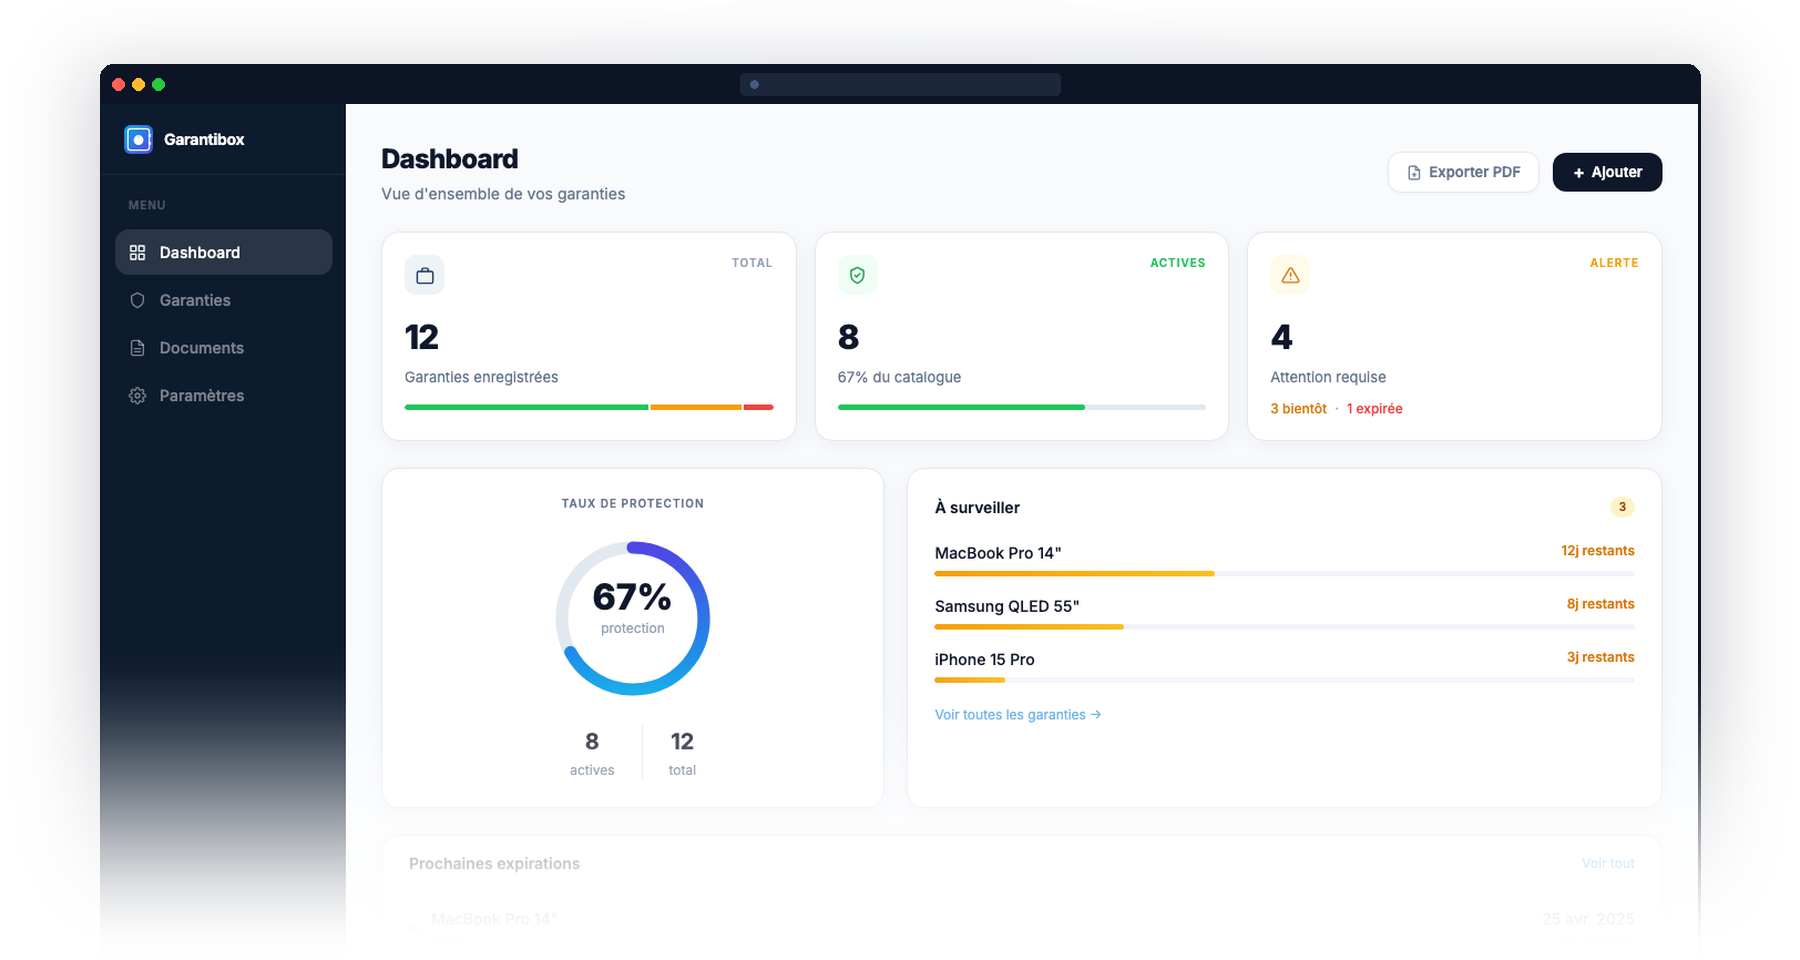Screen dimensions: 1800x960
Task: Click the briefcase icon on Total card
Action: click(x=425, y=275)
